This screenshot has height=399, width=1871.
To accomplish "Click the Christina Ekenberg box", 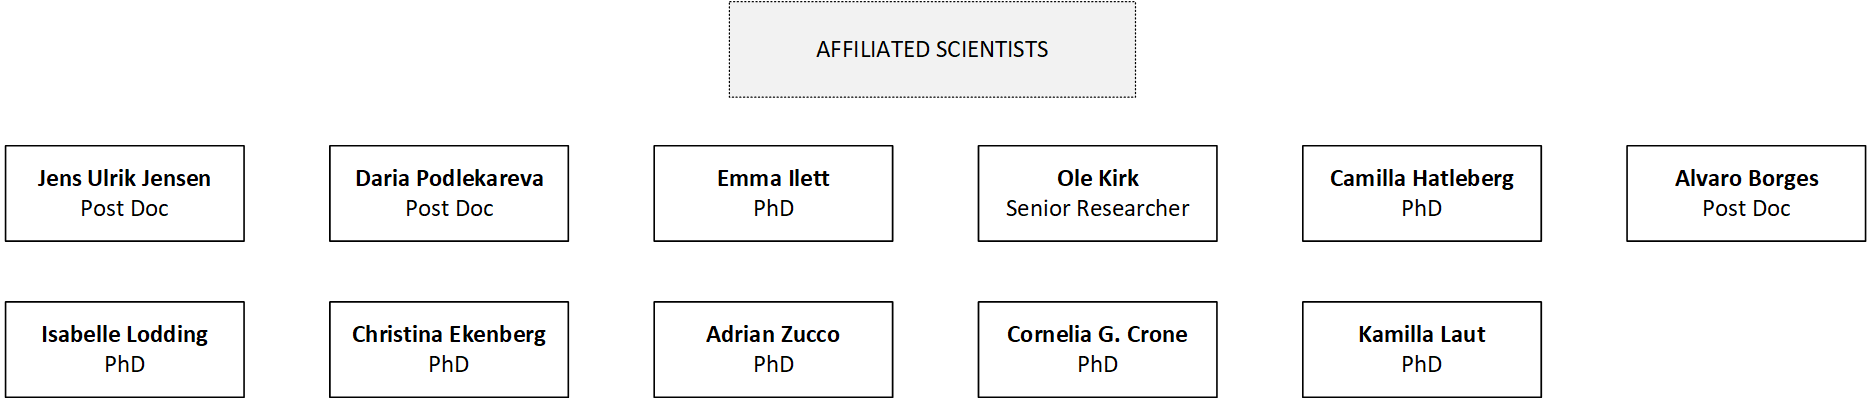I will 449,350.
